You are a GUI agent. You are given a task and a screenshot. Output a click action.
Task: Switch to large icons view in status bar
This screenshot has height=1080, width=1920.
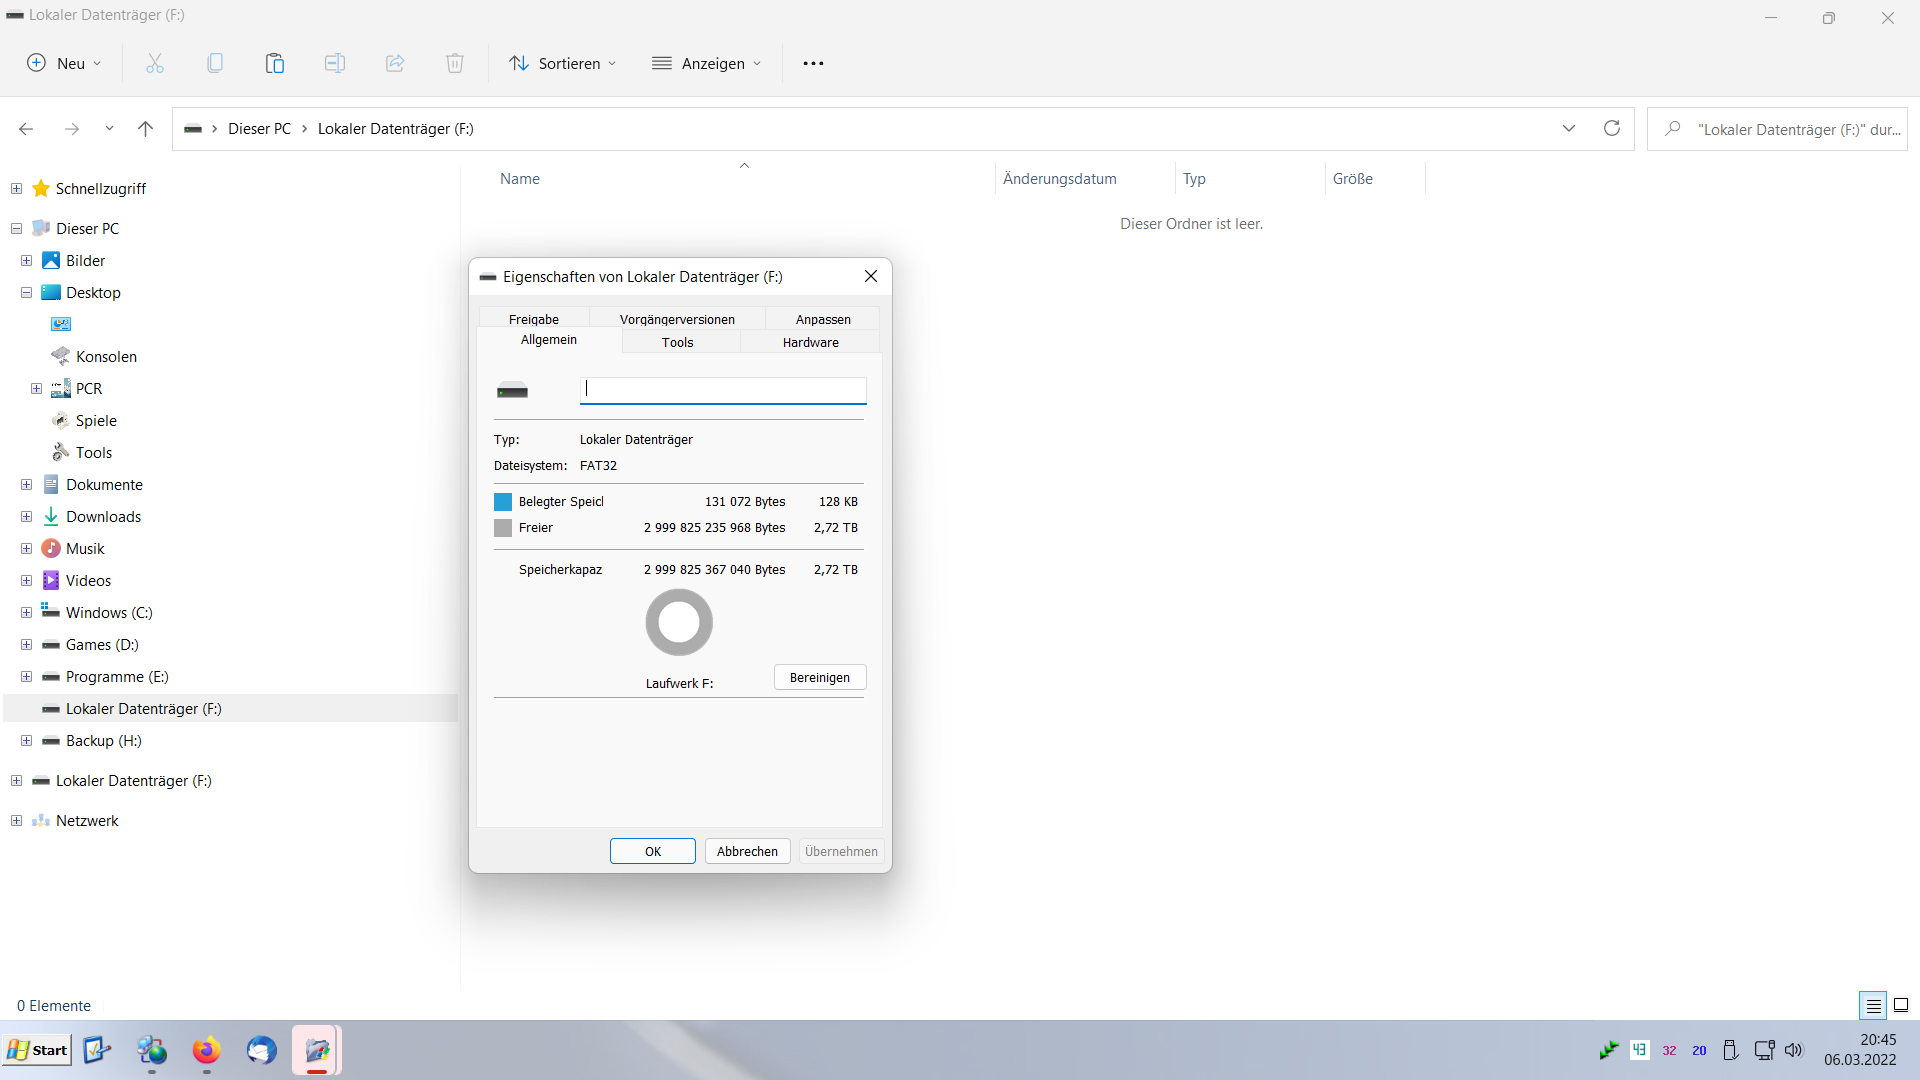(x=1901, y=1005)
